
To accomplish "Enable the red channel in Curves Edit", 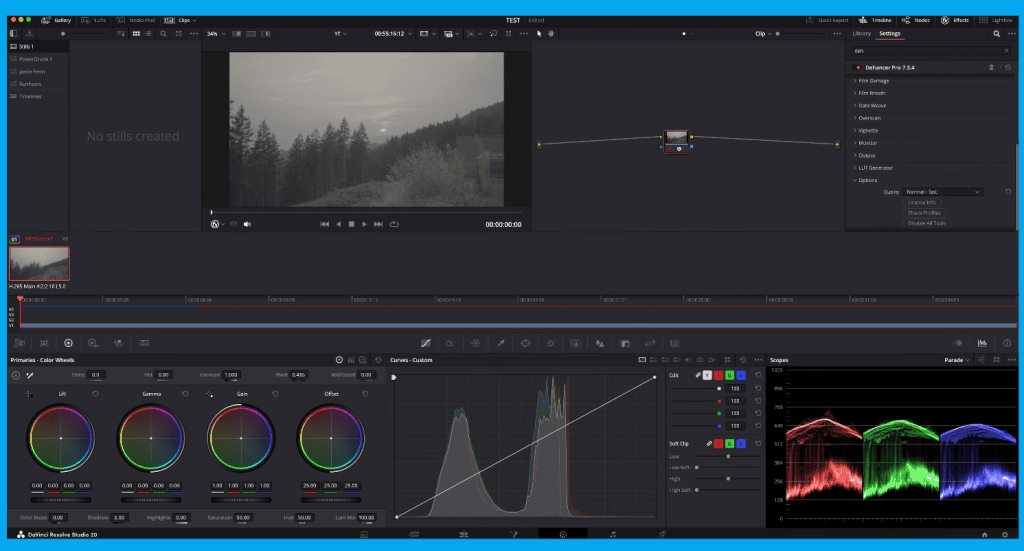I will point(719,374).
